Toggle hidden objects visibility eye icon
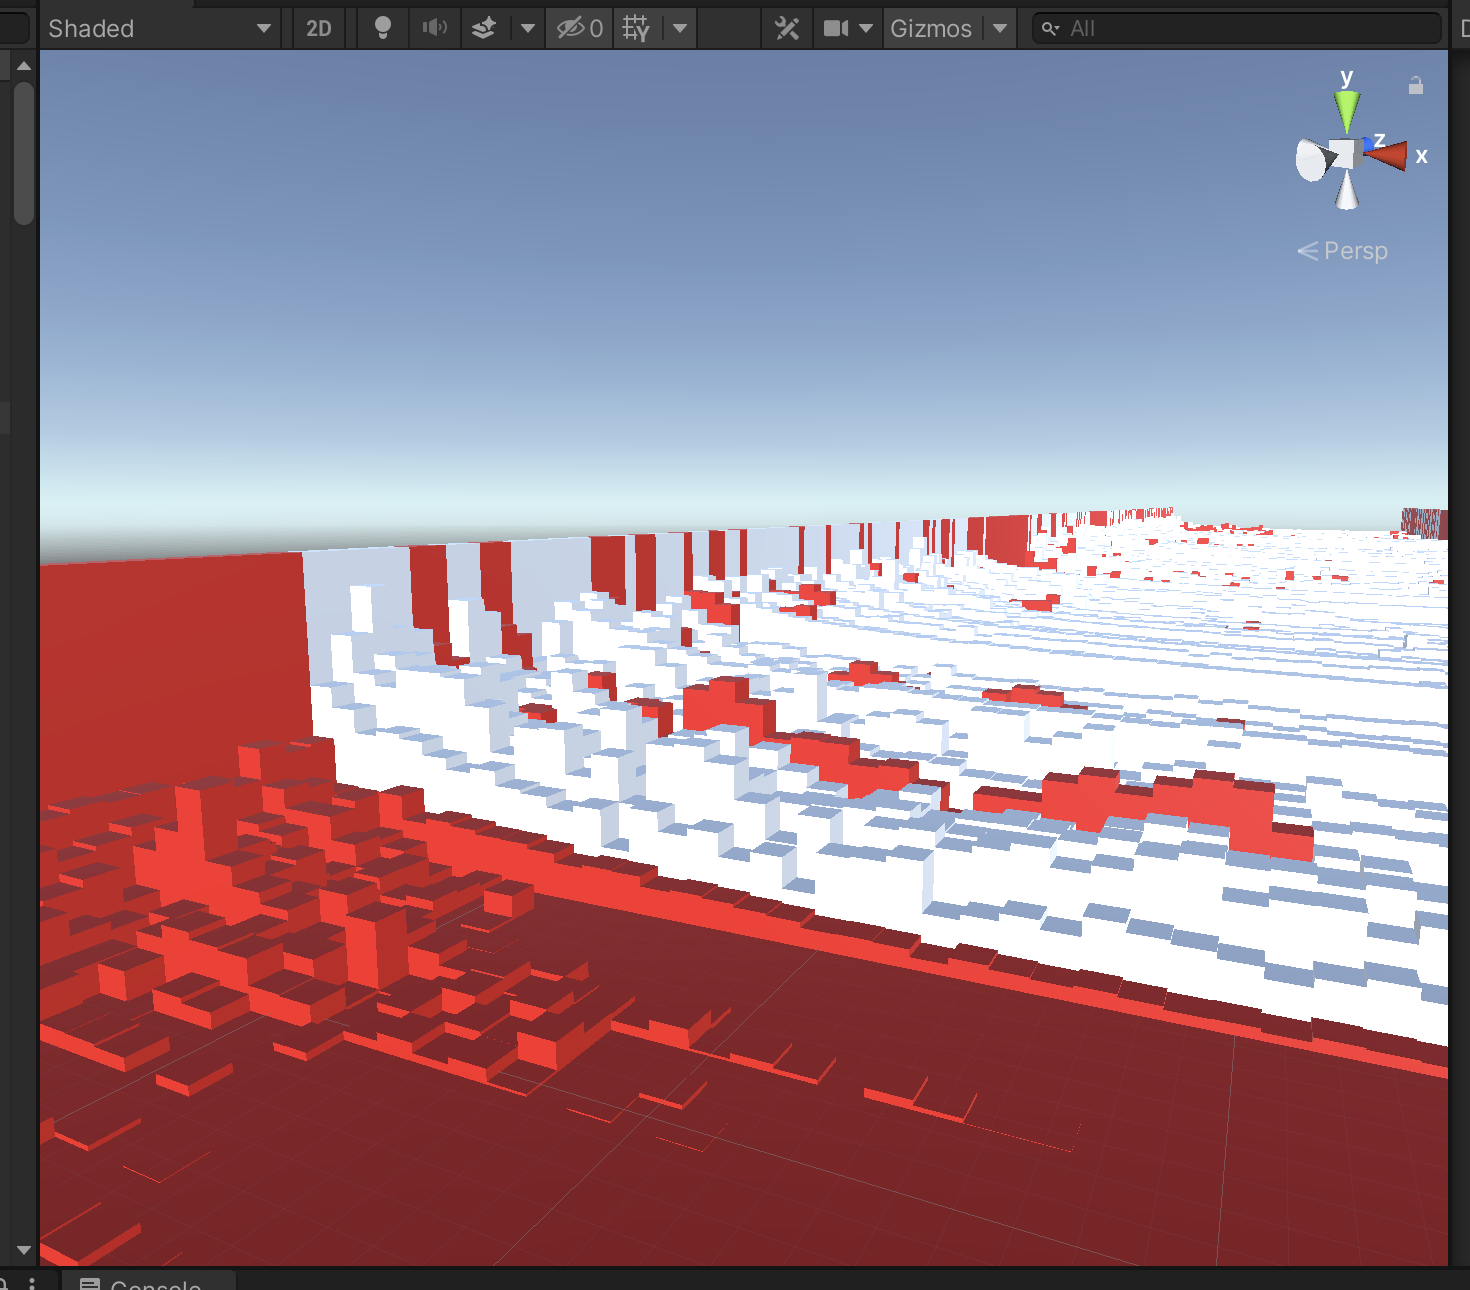 pos(579,28)
